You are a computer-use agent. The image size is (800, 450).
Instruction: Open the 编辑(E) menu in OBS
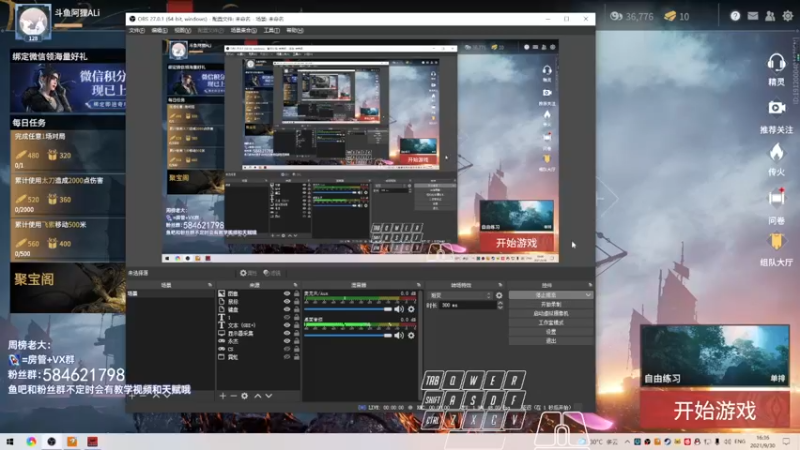tap(159, 31)
